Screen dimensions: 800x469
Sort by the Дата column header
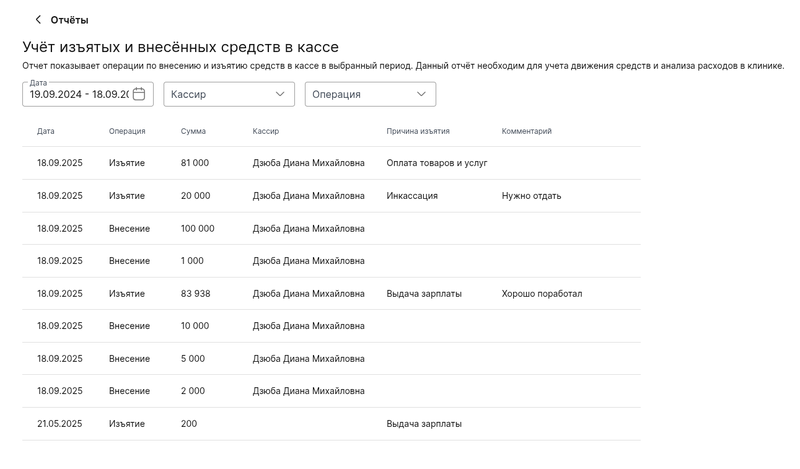pyautogui.click(x=46, y=131)
